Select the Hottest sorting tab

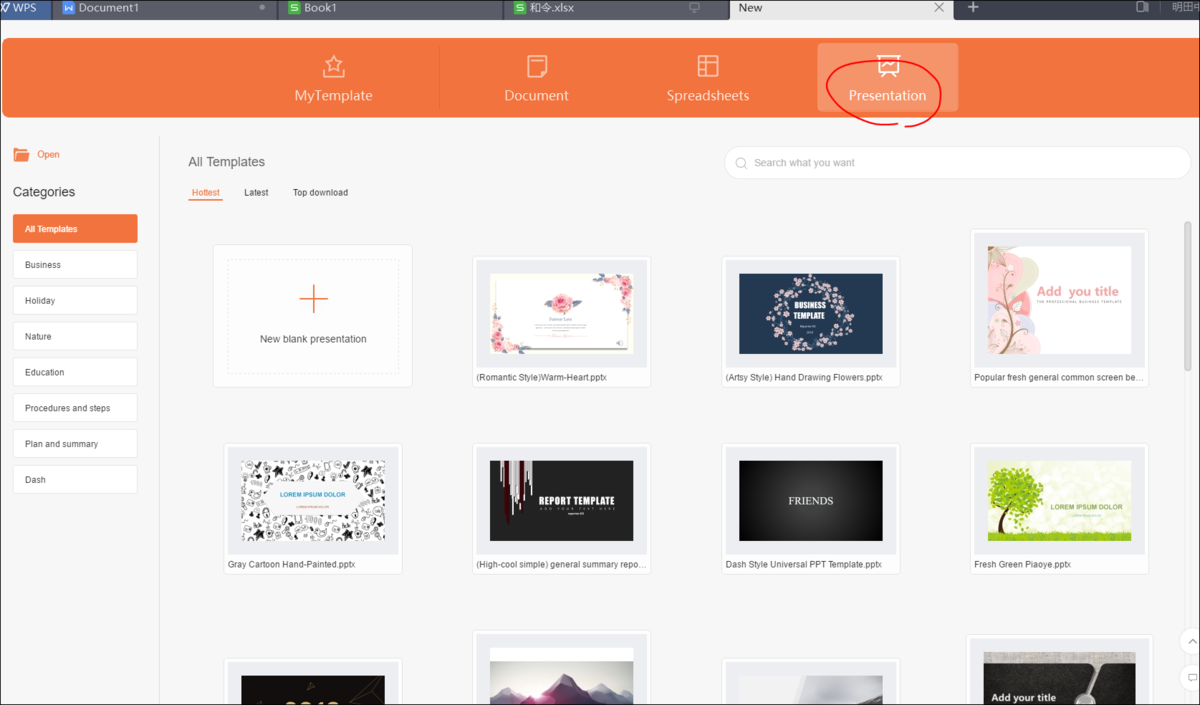coord(206,193)
